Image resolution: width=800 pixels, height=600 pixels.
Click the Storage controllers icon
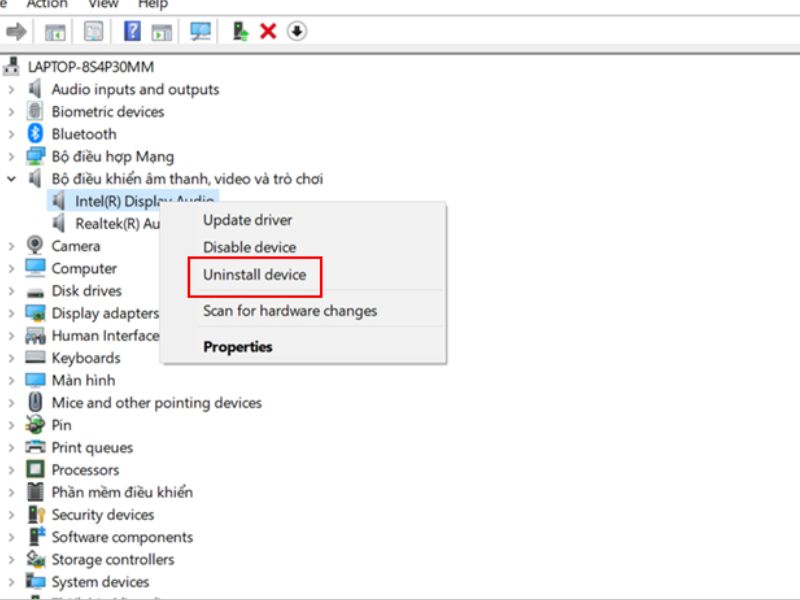pyautogui.click(x=35, y=559)
